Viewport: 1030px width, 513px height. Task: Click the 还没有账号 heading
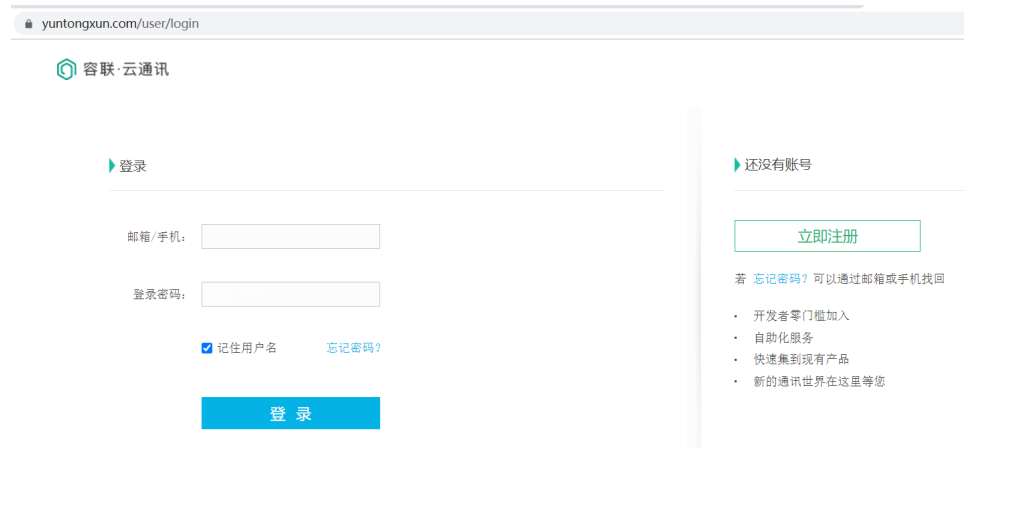click(778, 165)
